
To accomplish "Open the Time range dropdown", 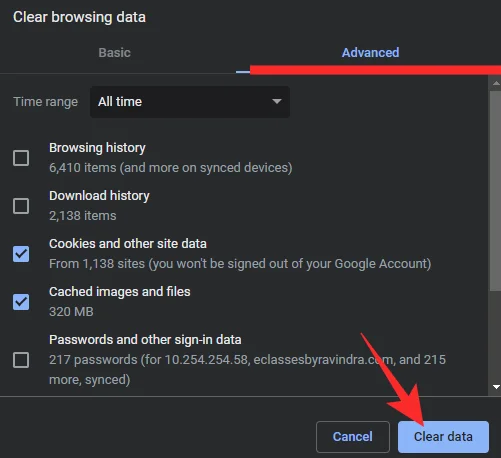I will (x=190, y=102).
